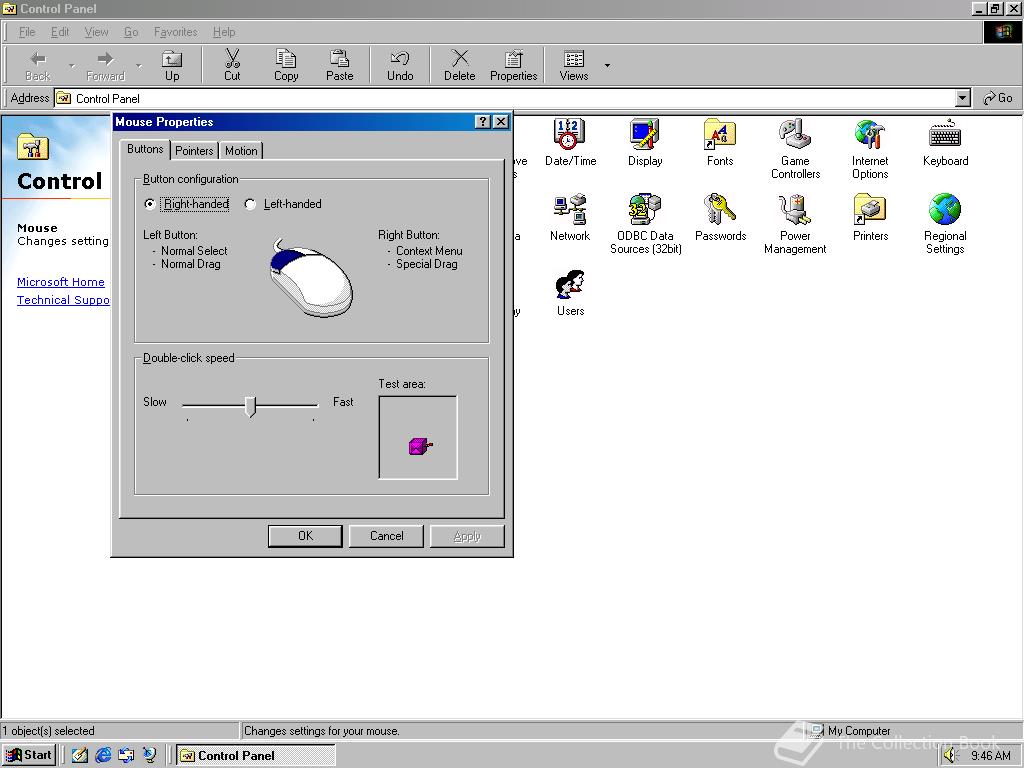Open the Fonts folder icon

coord(720,142)
